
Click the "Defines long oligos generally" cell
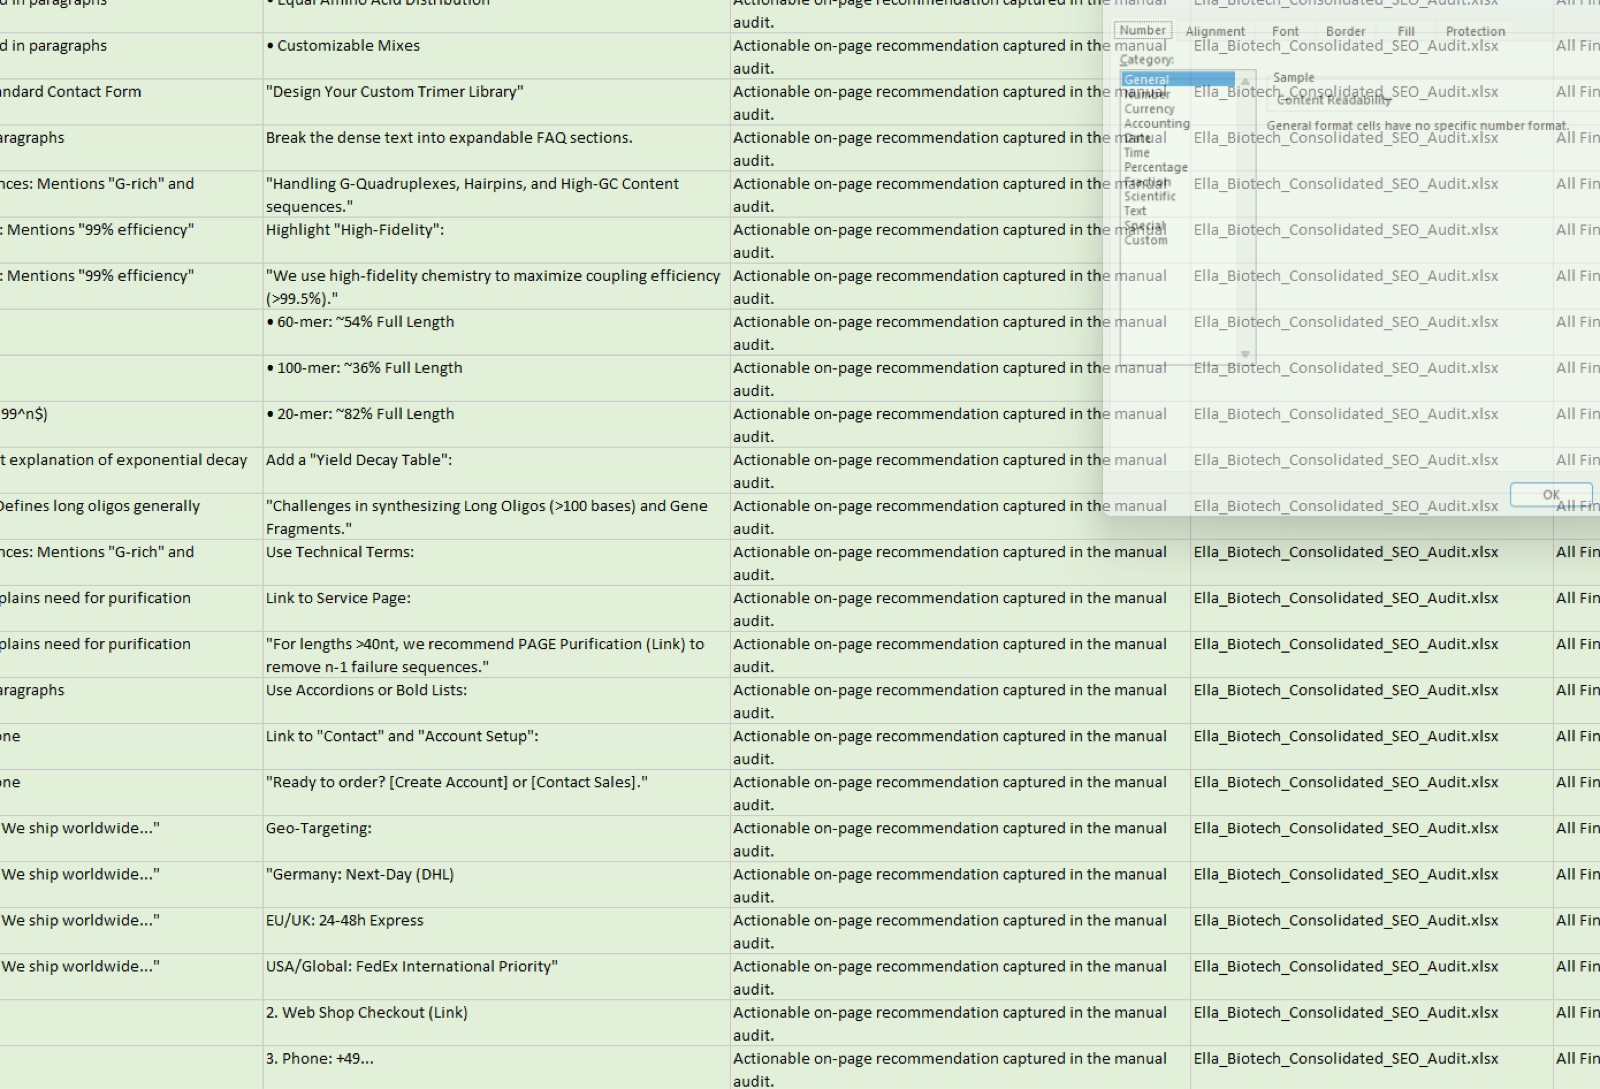coord(131,517)
